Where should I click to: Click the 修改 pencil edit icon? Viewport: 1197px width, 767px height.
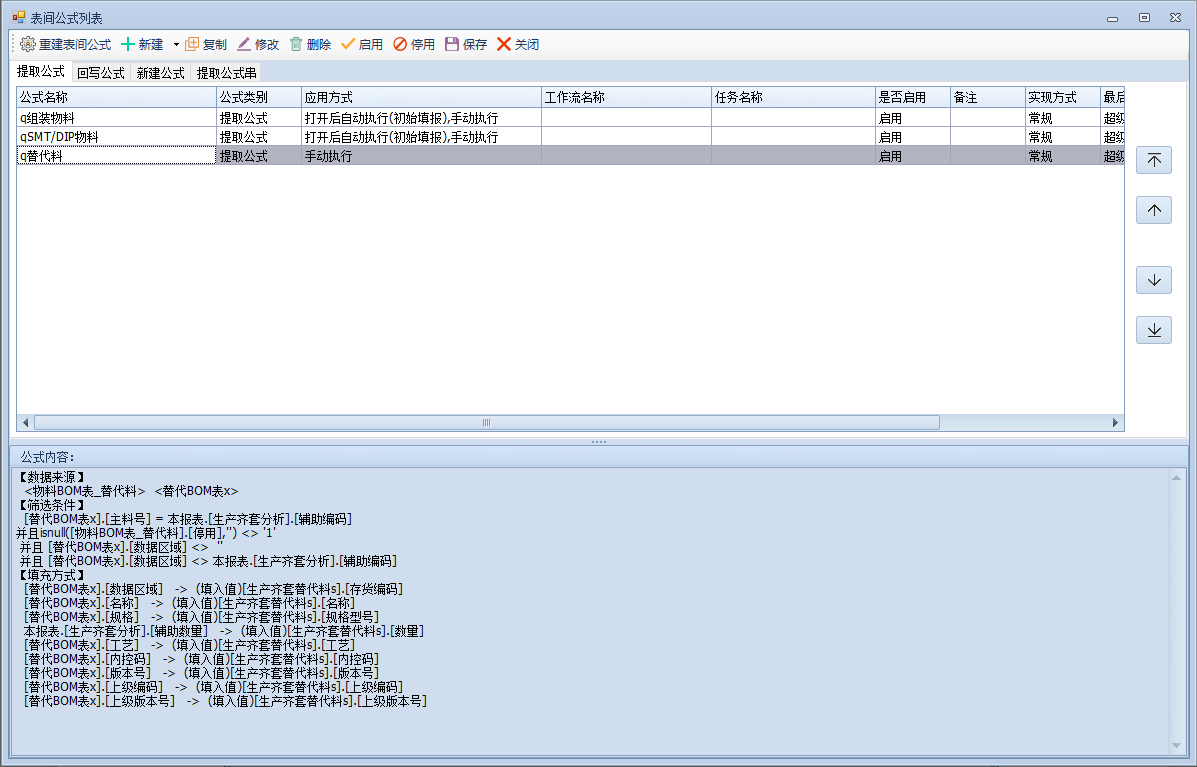pos(244,44)
